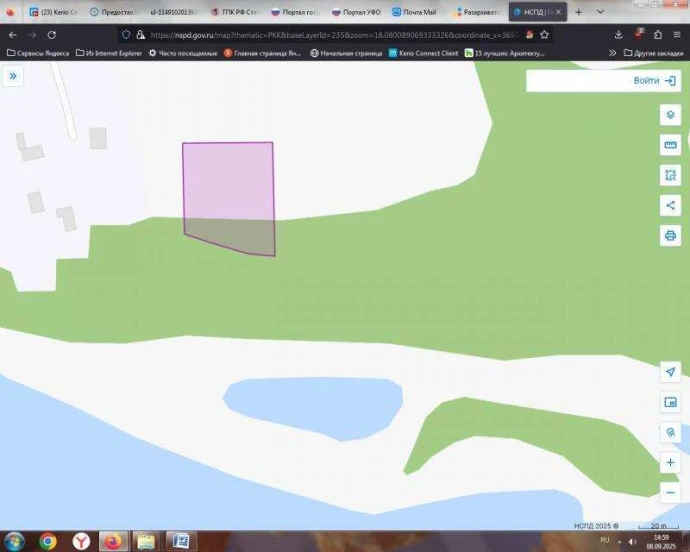Open Google Chrome from the taskbar

click(47, 540)
